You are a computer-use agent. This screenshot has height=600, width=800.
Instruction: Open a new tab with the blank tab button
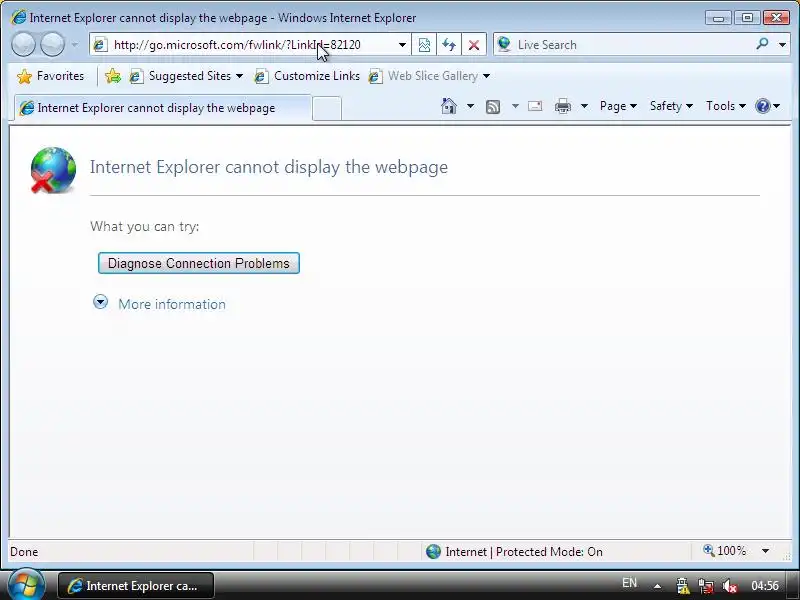tap(327, 108)
